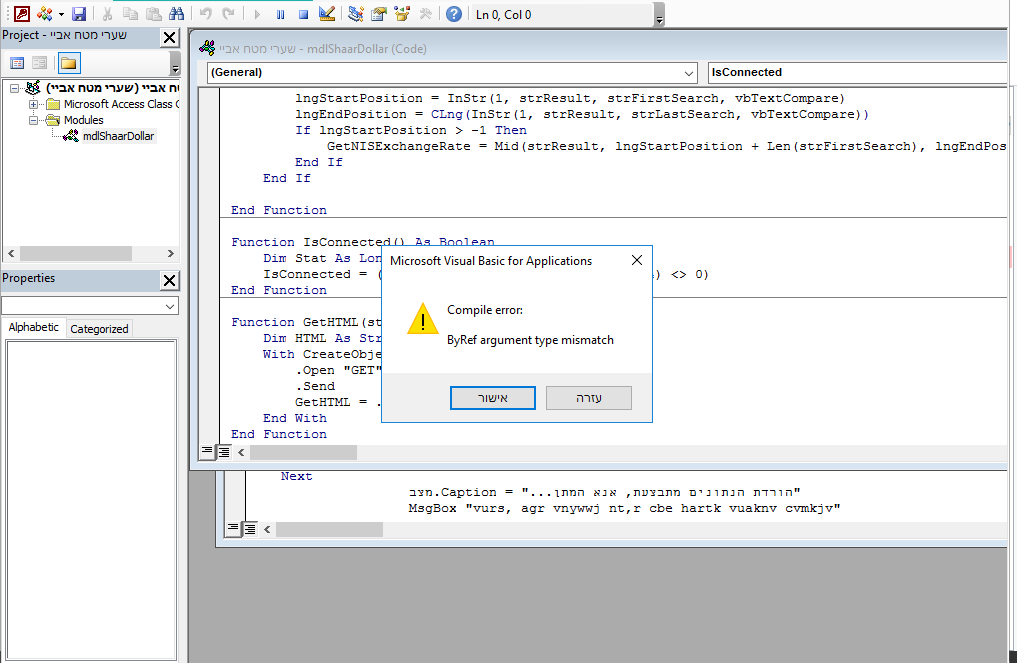This screenshot has height=663, width=1017.
Task: Open the Insert Module dropdown arrow
Action: [x=61, y=14]
